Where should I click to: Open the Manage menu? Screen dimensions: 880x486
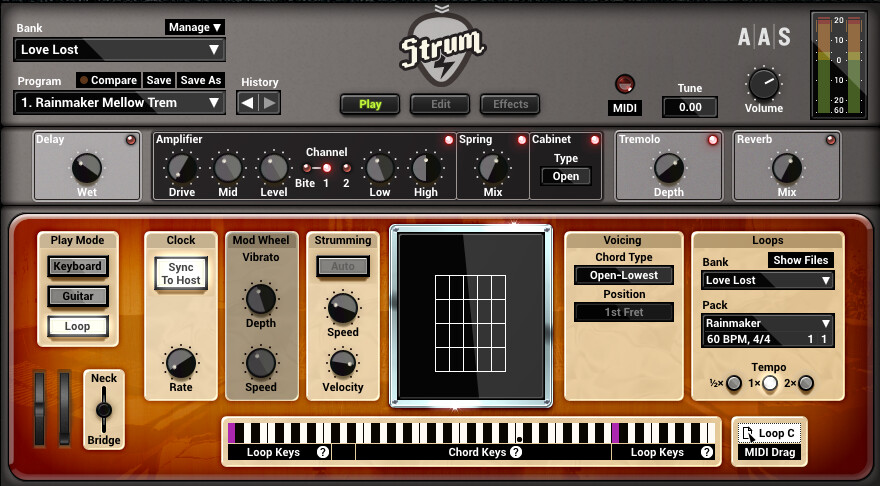195,27
